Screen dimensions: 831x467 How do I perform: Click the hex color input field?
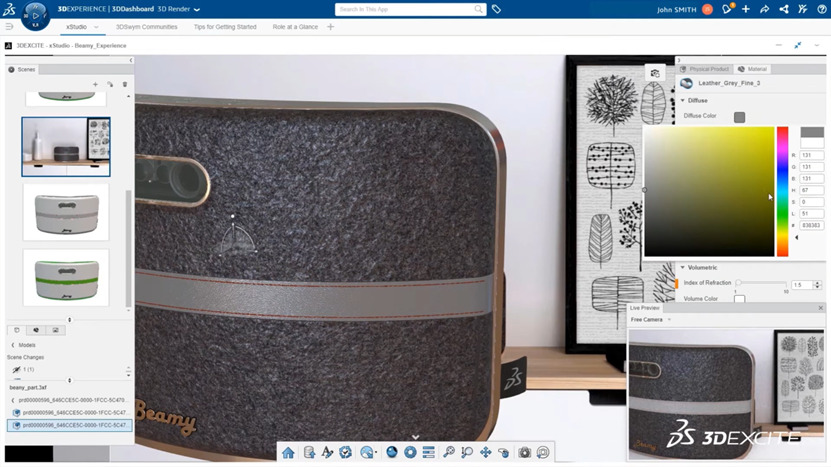811,225
